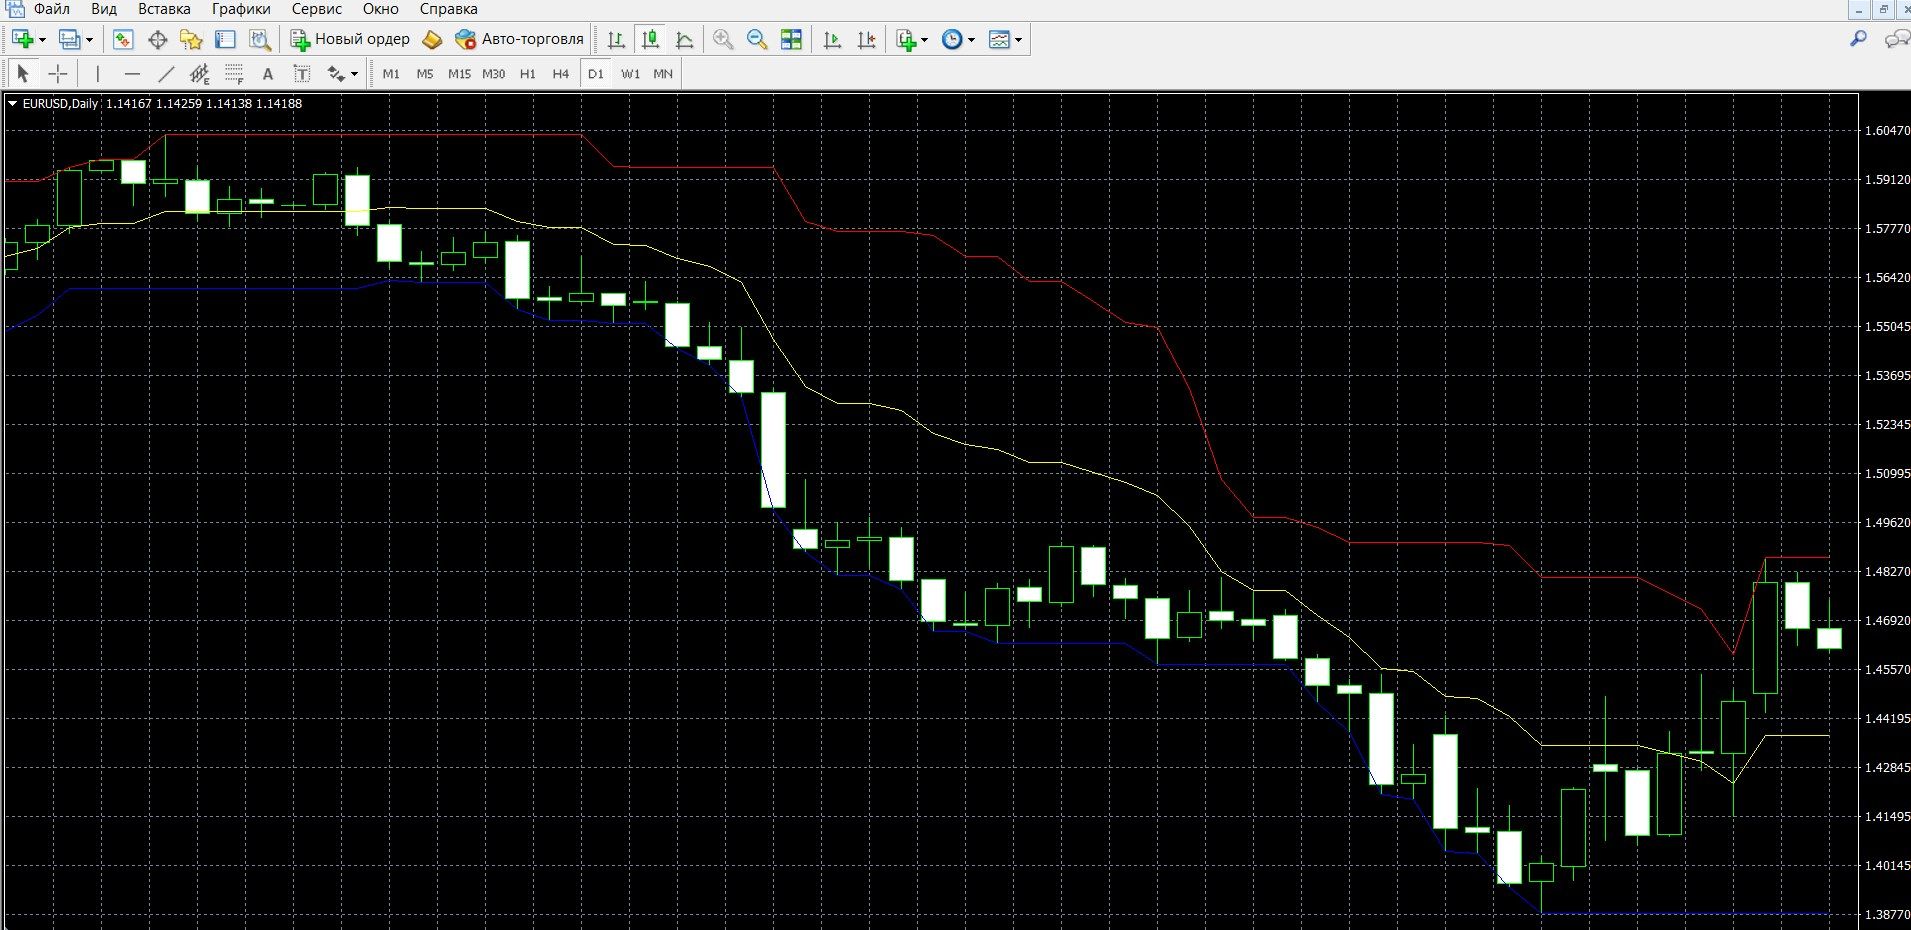Switch chart to line chart mode
This screenshot has width=1911, height=930.
coord(685,39)
